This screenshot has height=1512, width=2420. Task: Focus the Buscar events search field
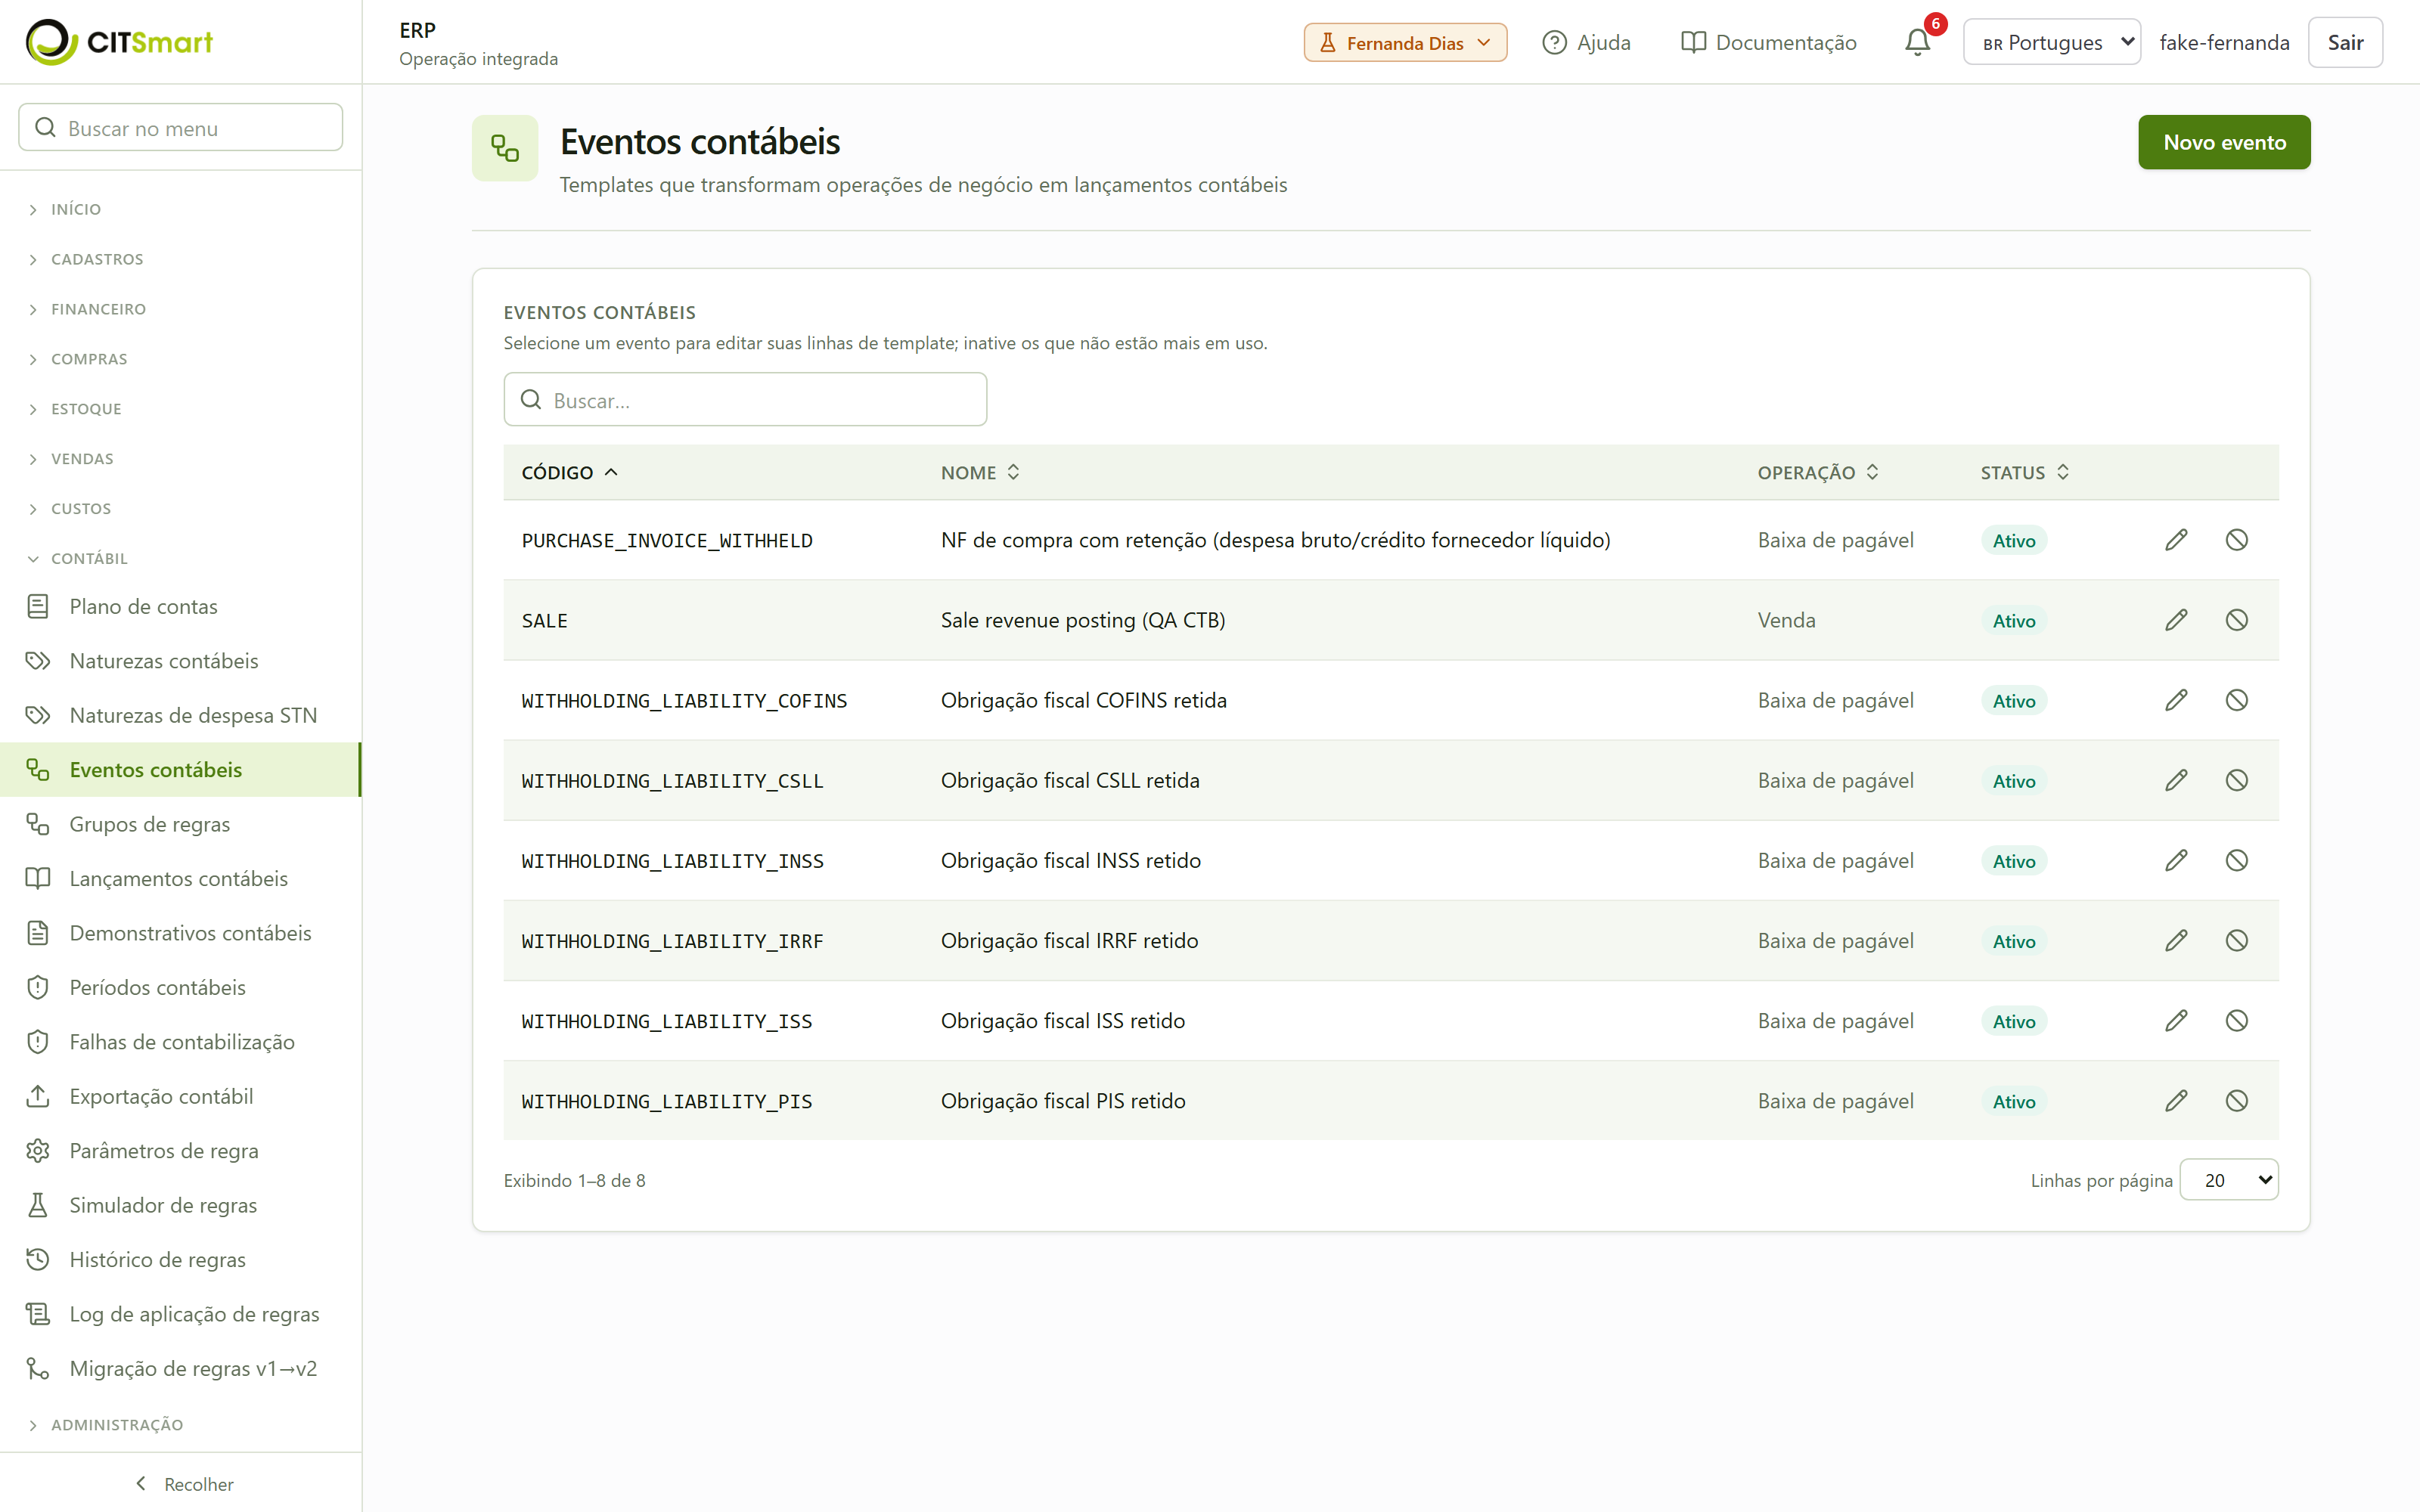(x=745, y=400)
